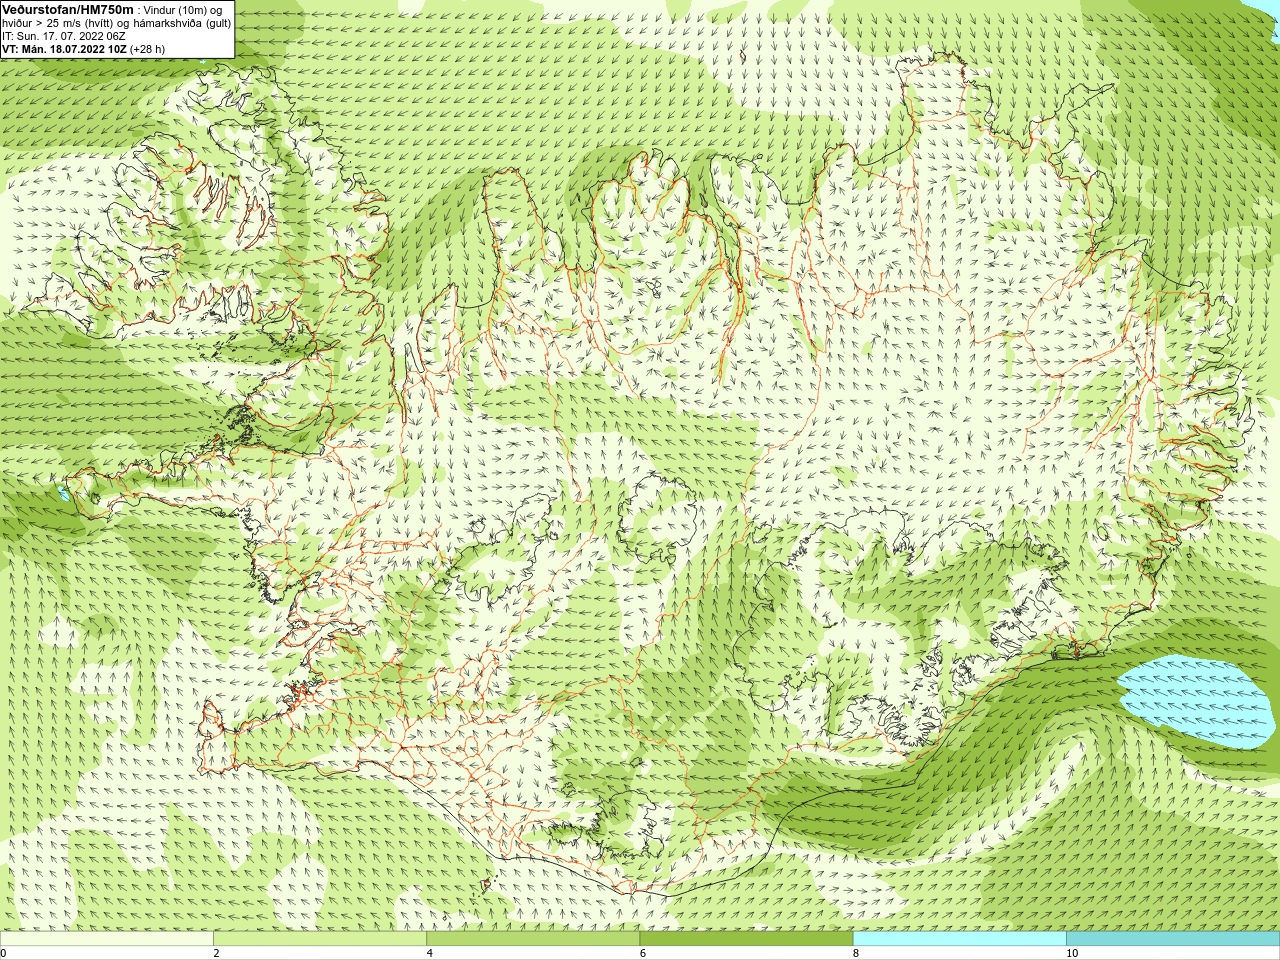Image resolution: width=1280 pixels, height=960 pixels.
Task: Click the 2–4 m/s light green legend swatch
Action: [320, 939]
